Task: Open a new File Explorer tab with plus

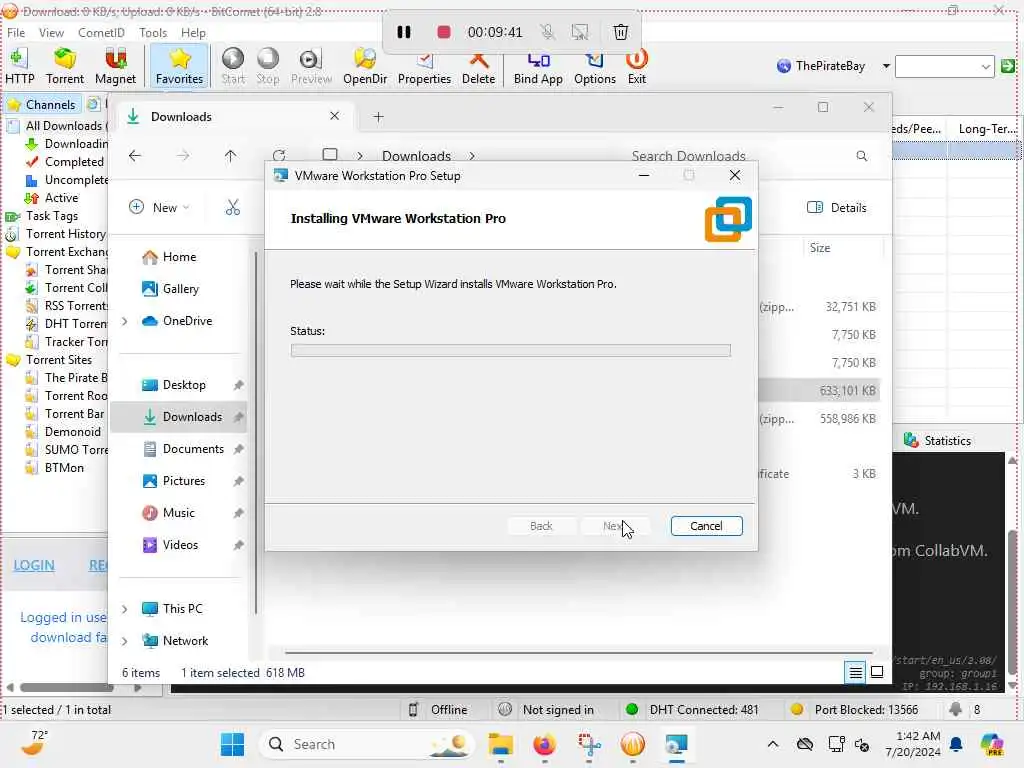Action: click(378, 117)
